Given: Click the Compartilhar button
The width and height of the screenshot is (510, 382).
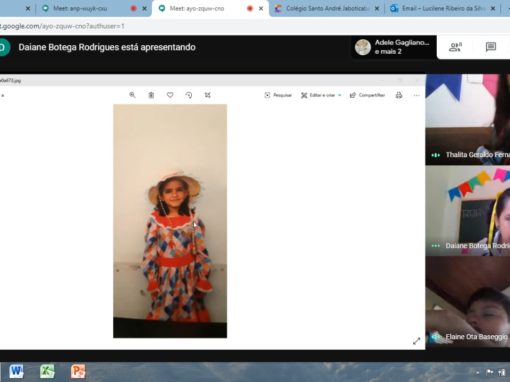Looking at the screenshot, I should 367,95.
